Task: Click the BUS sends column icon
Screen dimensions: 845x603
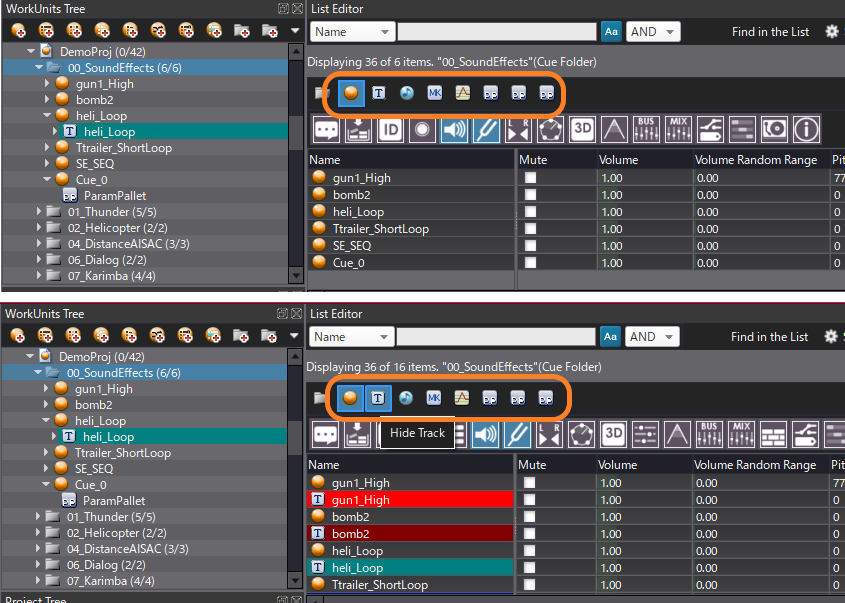Action: (646, 129)
